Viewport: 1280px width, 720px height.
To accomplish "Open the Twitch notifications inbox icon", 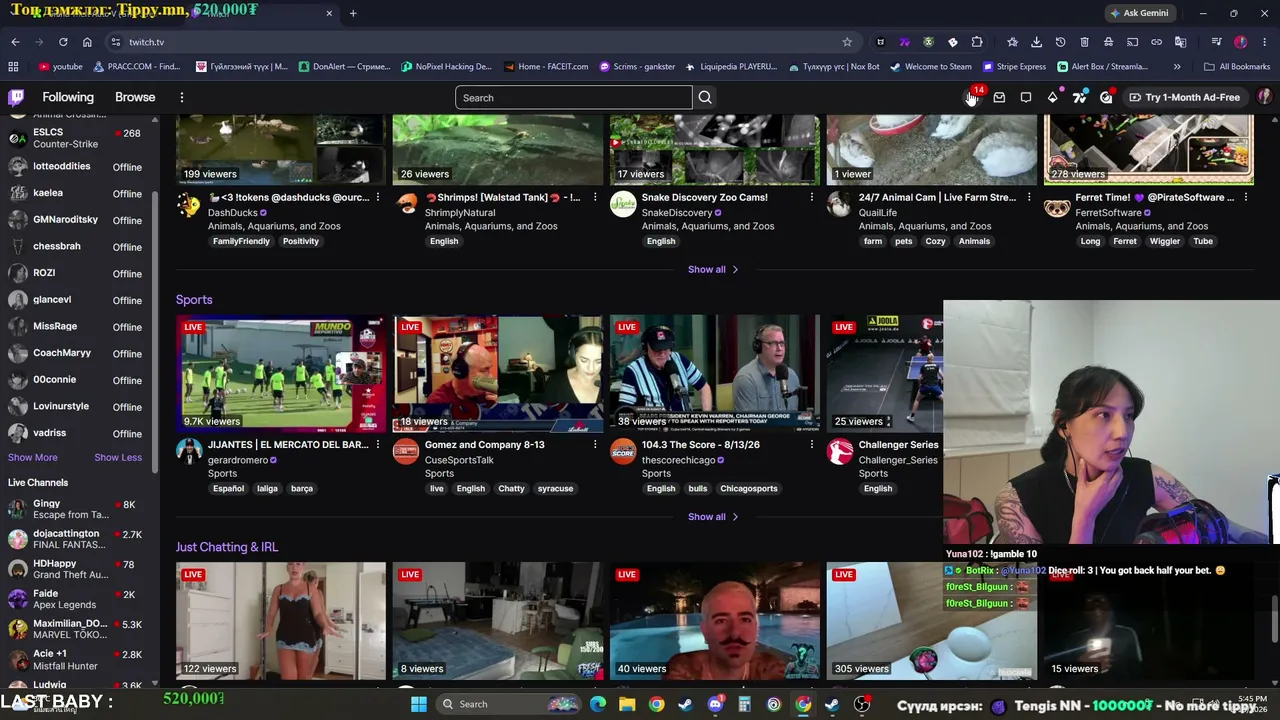I will (x=999, y=97).
